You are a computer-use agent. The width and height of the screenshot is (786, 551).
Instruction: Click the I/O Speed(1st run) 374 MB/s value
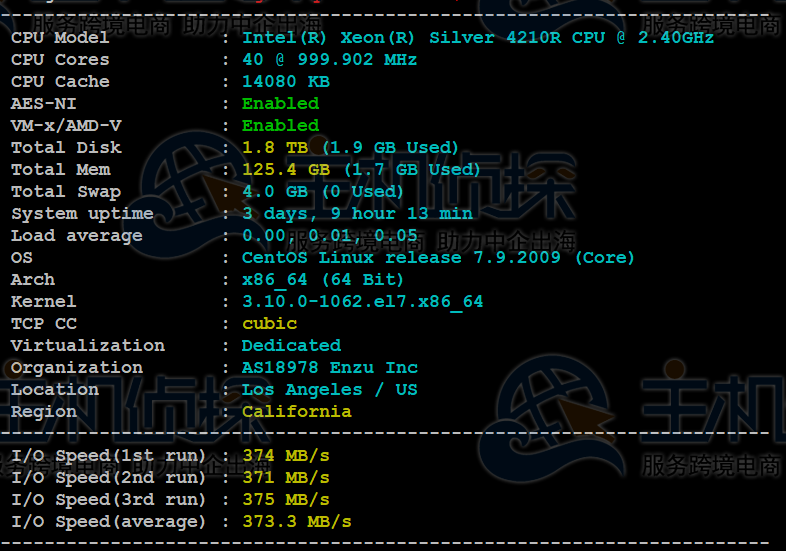(x=285, y=456)
